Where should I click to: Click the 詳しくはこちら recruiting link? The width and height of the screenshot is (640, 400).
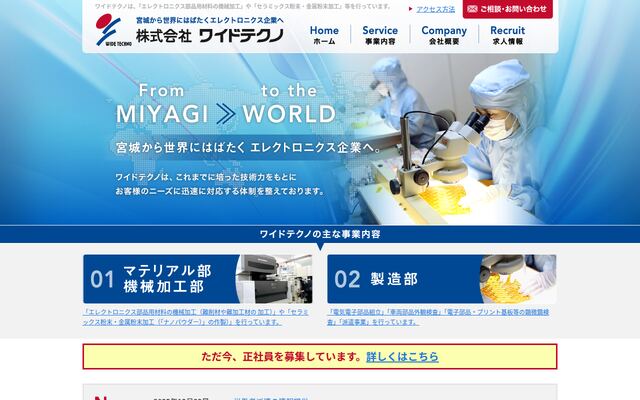402,357
